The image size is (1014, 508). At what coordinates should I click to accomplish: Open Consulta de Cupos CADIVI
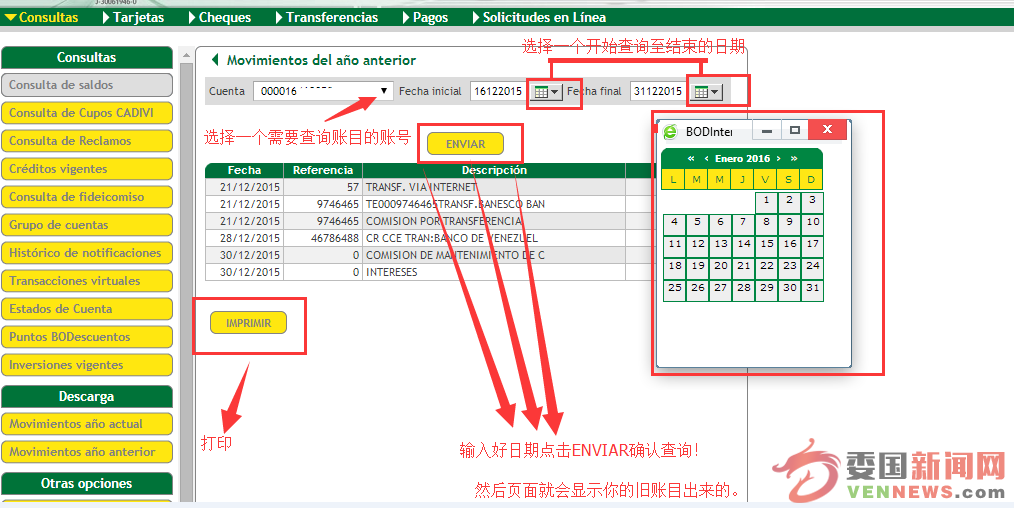[87, 112]
